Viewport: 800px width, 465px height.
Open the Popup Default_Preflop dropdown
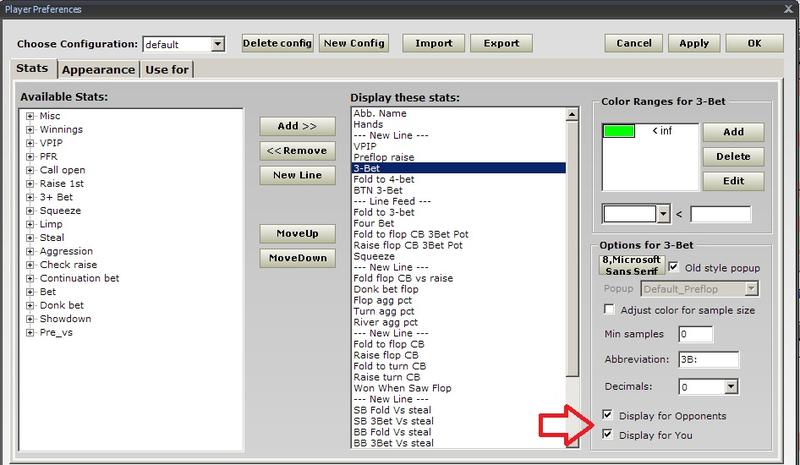(x=751, y=289)
